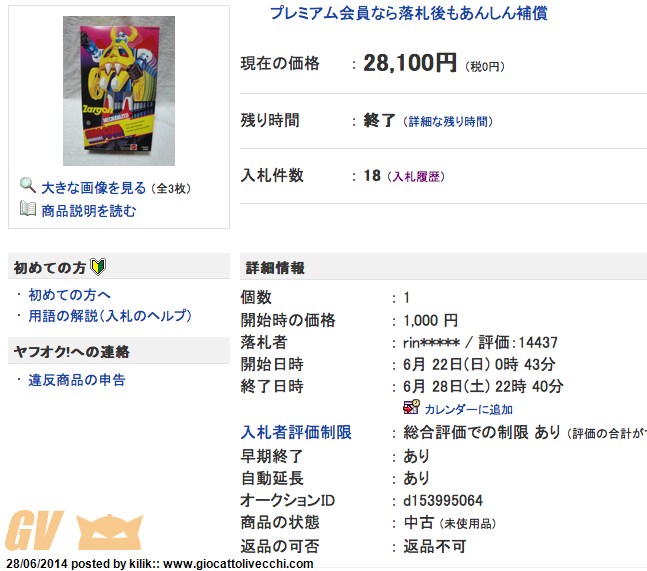The height and width of the screenshot is (571, 647).
Task: Click the green-yellow beginner badge icon
Action: click(98, 267)
